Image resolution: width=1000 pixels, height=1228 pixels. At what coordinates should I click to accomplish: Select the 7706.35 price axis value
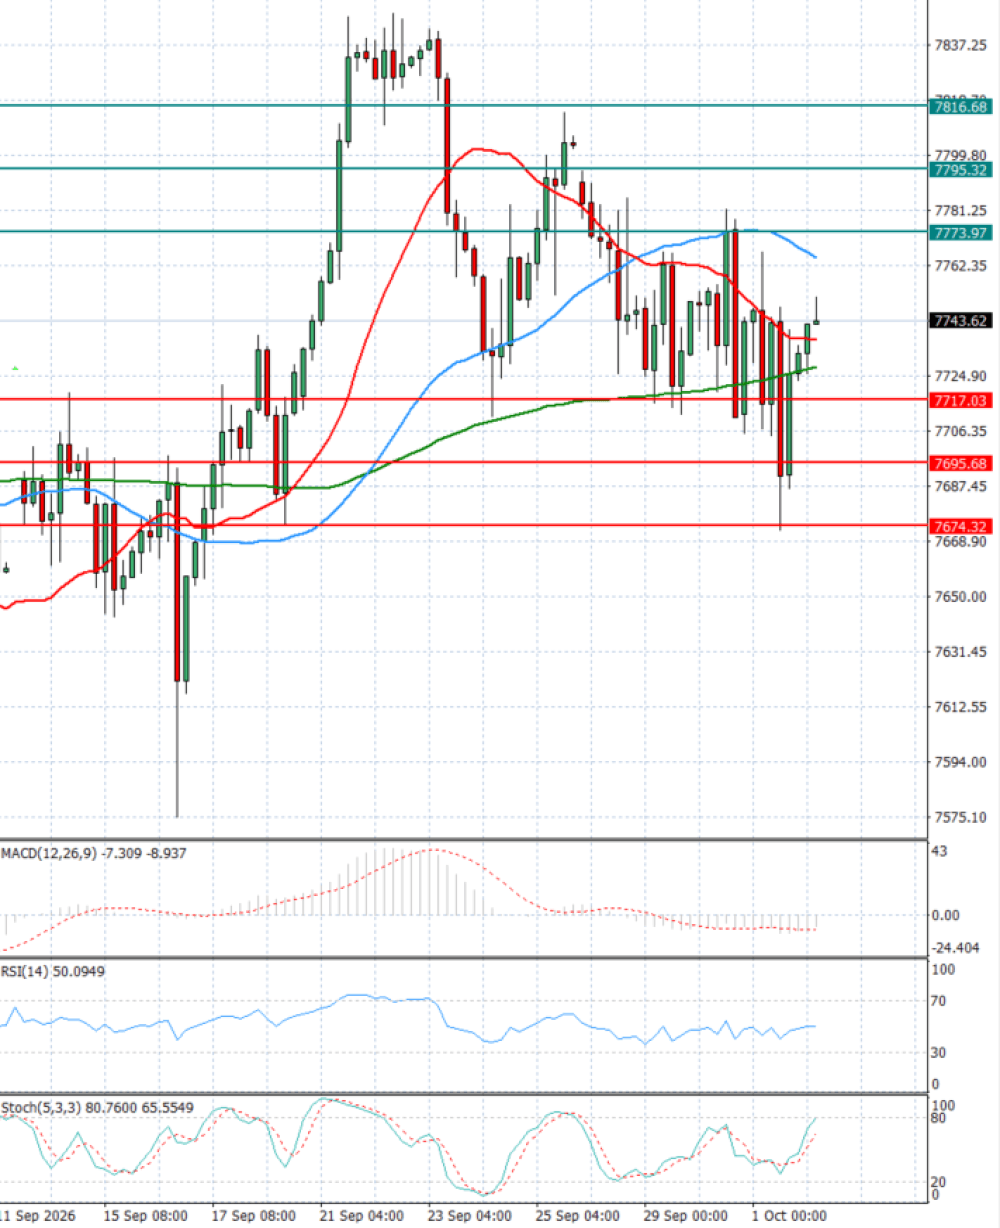tap(960, 431)
